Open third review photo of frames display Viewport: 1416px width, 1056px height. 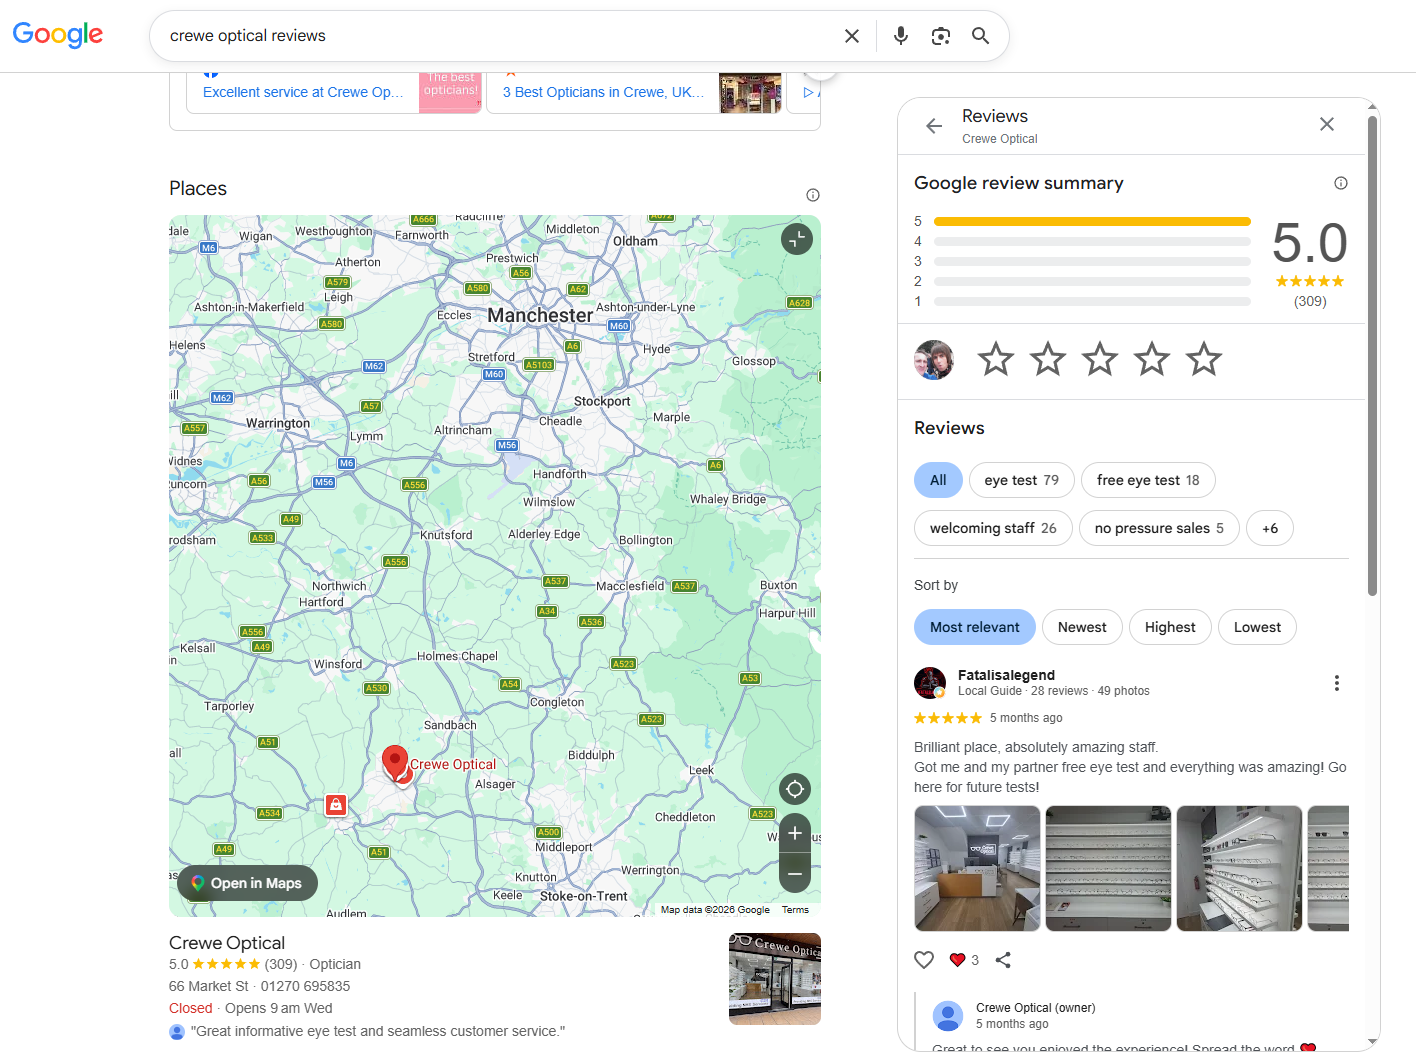pos(1239,868)
